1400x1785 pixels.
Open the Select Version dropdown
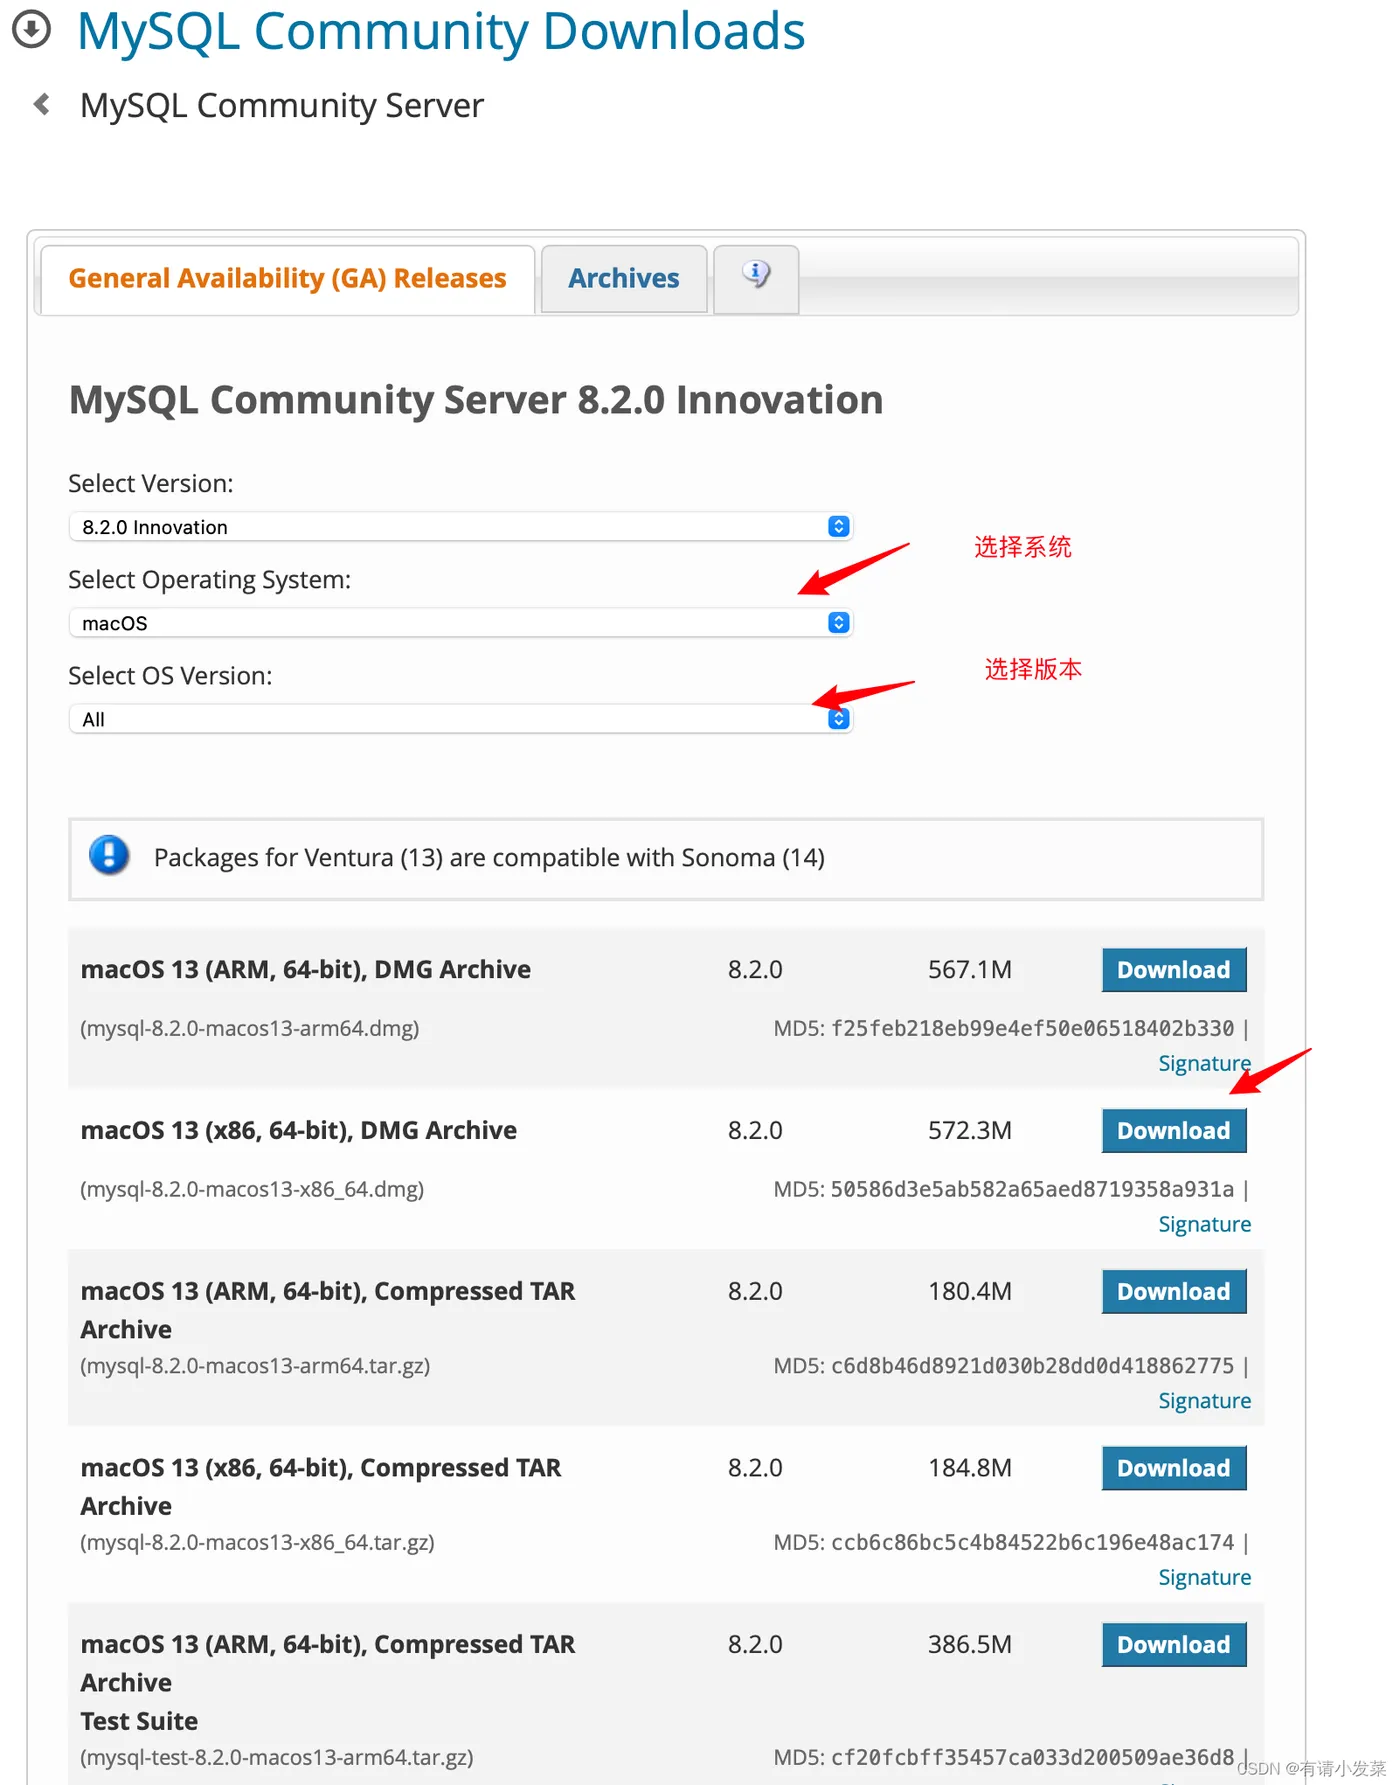tap(460, 527)
